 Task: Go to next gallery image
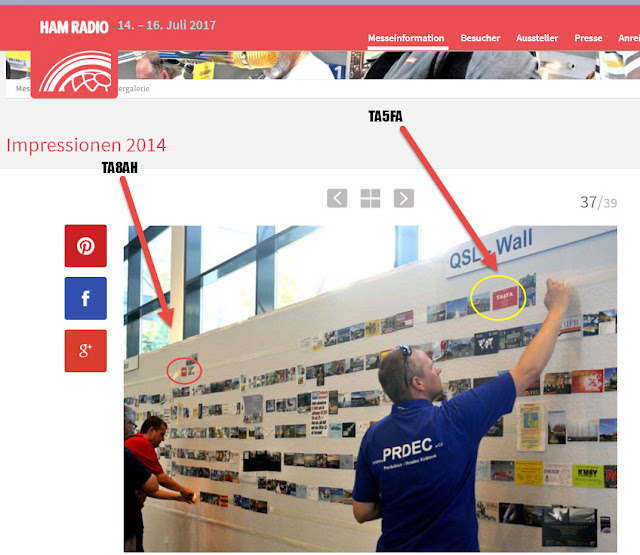tap(404, 198)
